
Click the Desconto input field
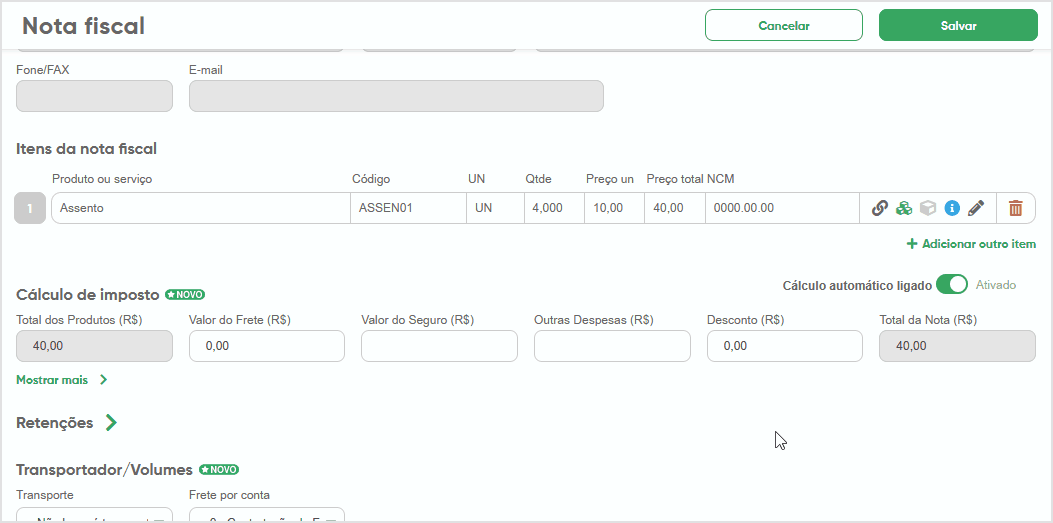784,346
